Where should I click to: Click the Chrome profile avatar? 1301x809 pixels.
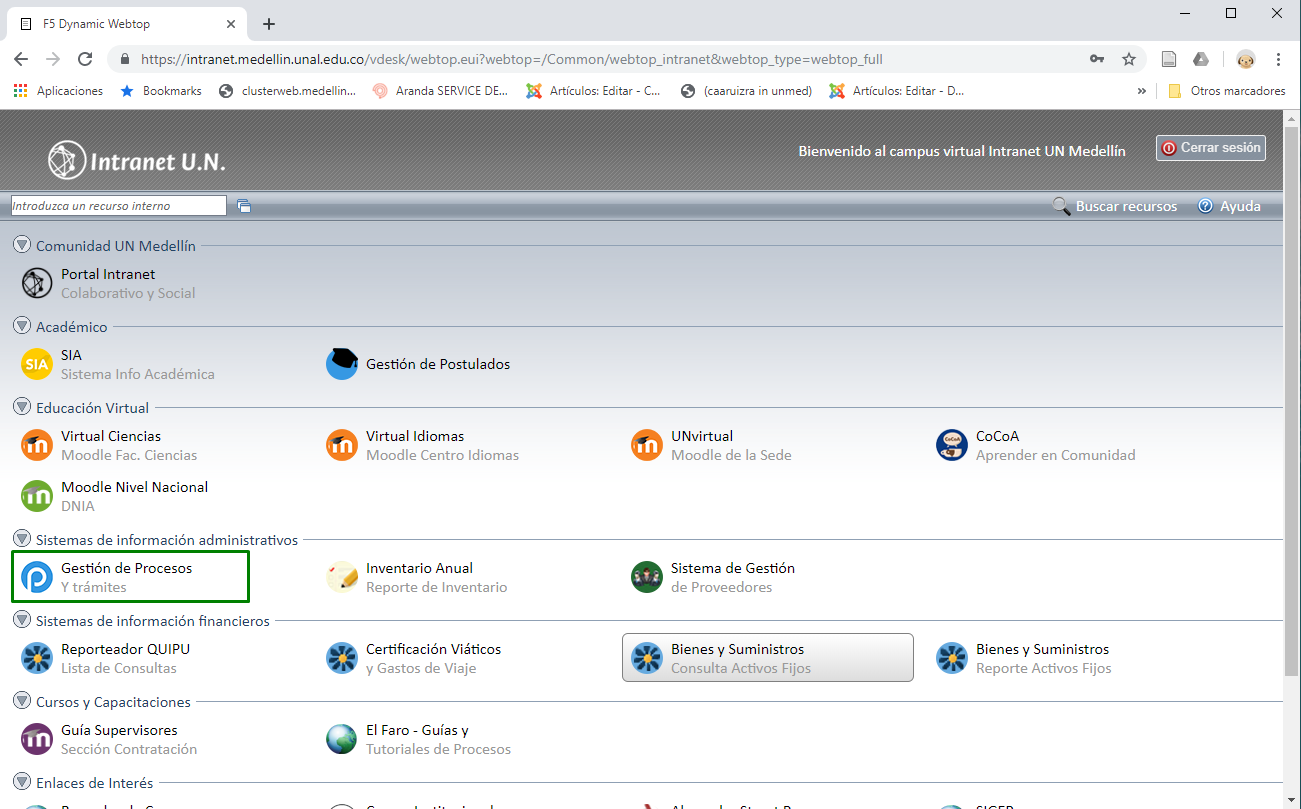[x=1245, y=59]
